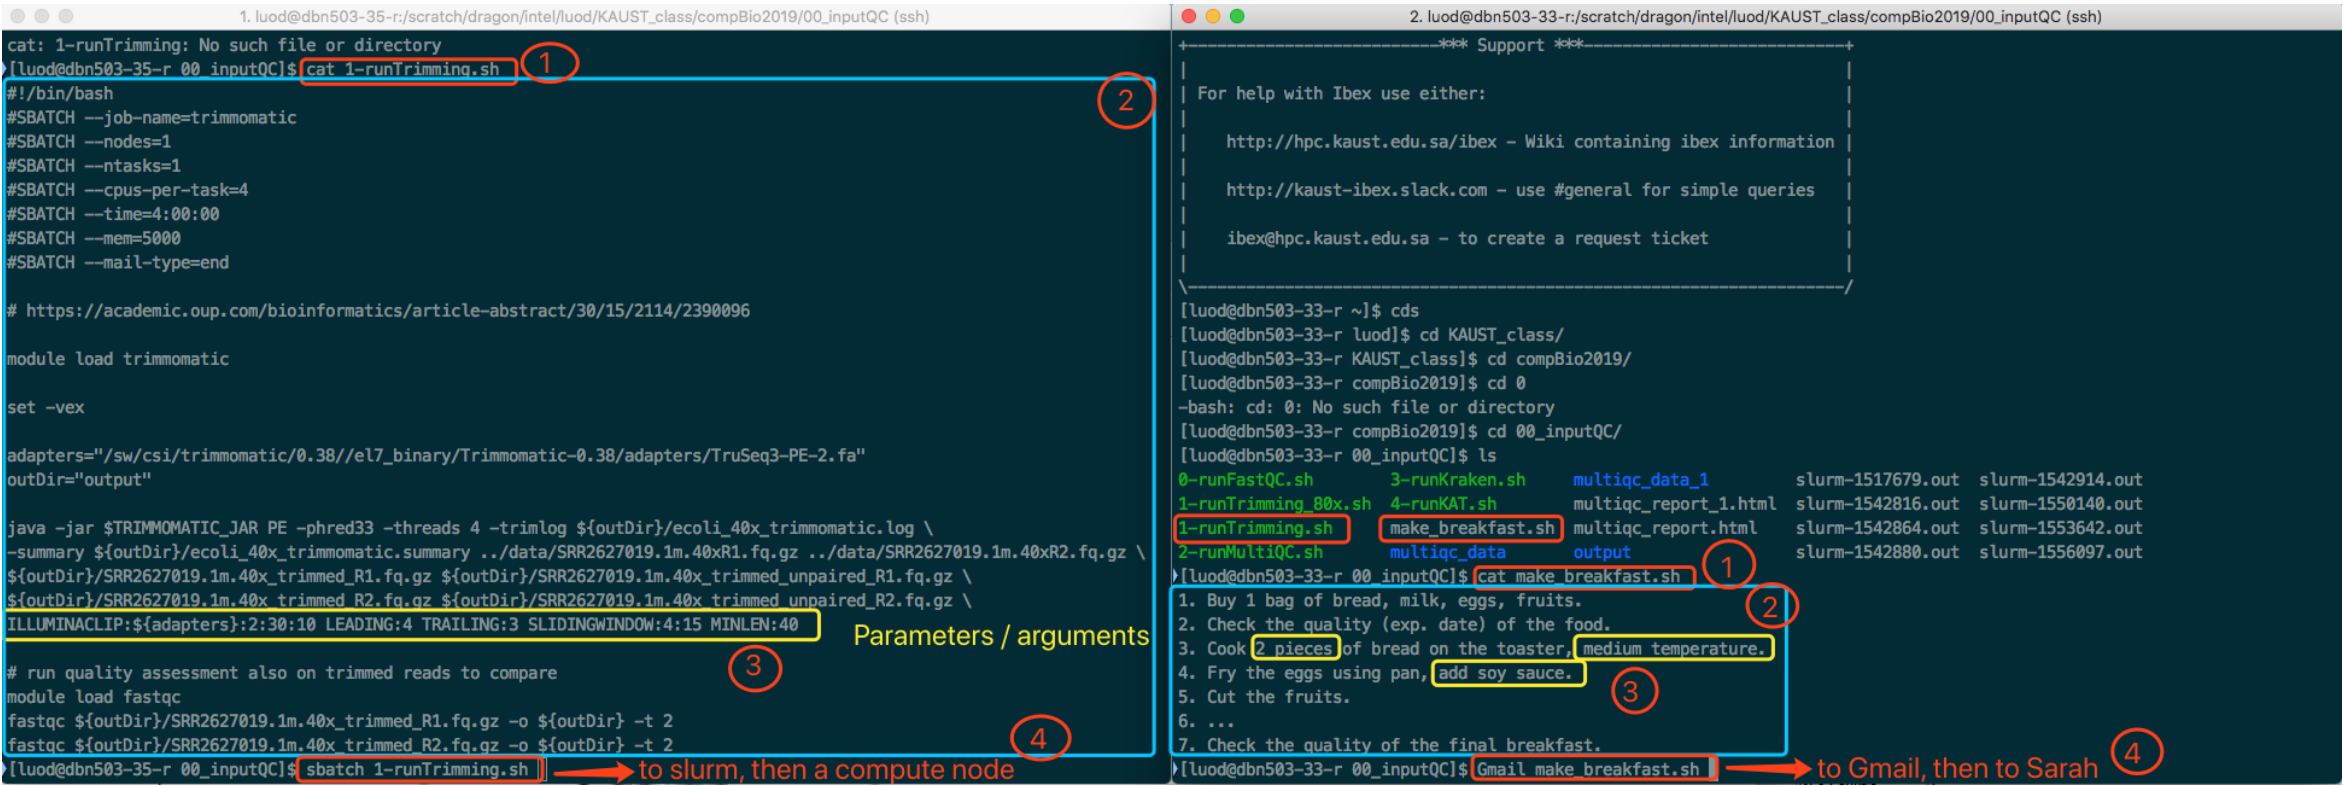Click the '2. Check the quality (exp. date)' line

1395,625
